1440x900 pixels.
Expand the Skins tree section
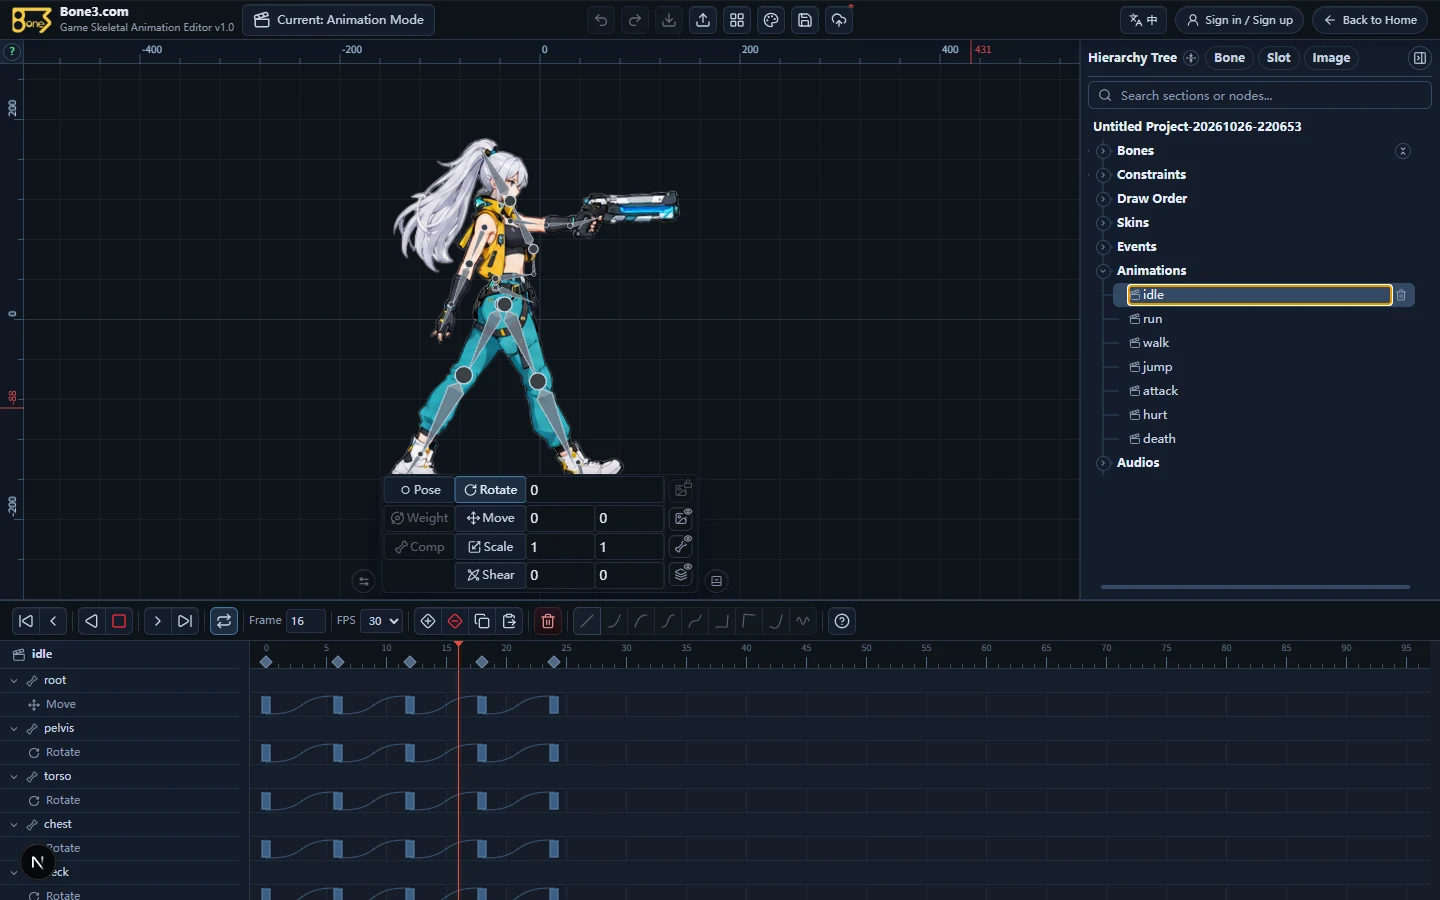(1103, 223)
